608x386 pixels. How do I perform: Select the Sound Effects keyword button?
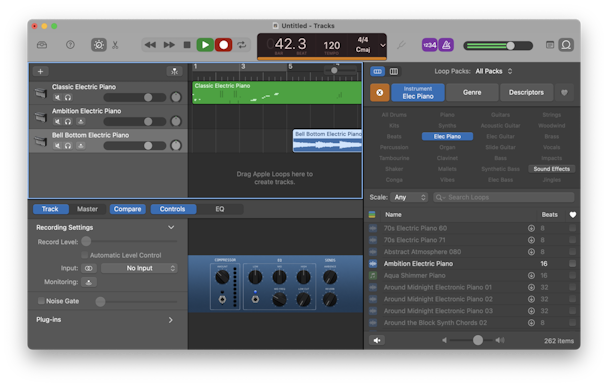551,169
